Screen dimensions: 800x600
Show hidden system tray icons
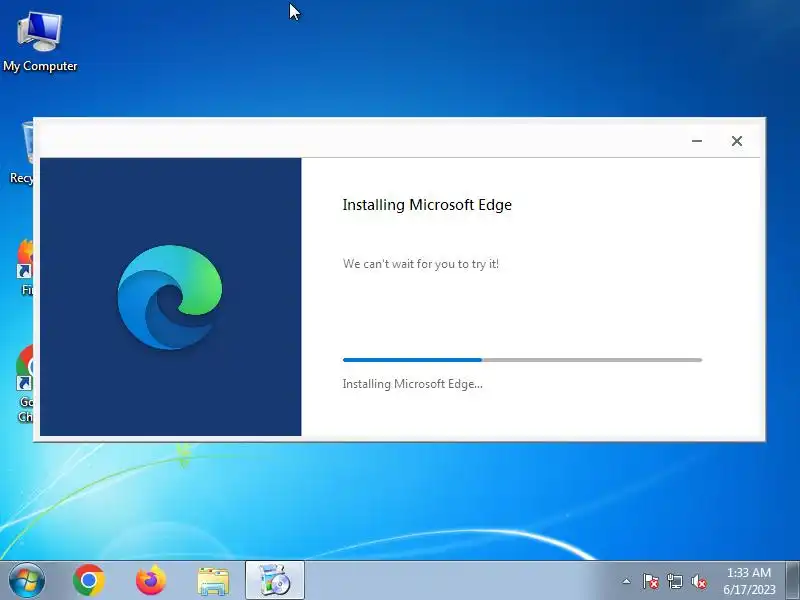click(627, 581)
